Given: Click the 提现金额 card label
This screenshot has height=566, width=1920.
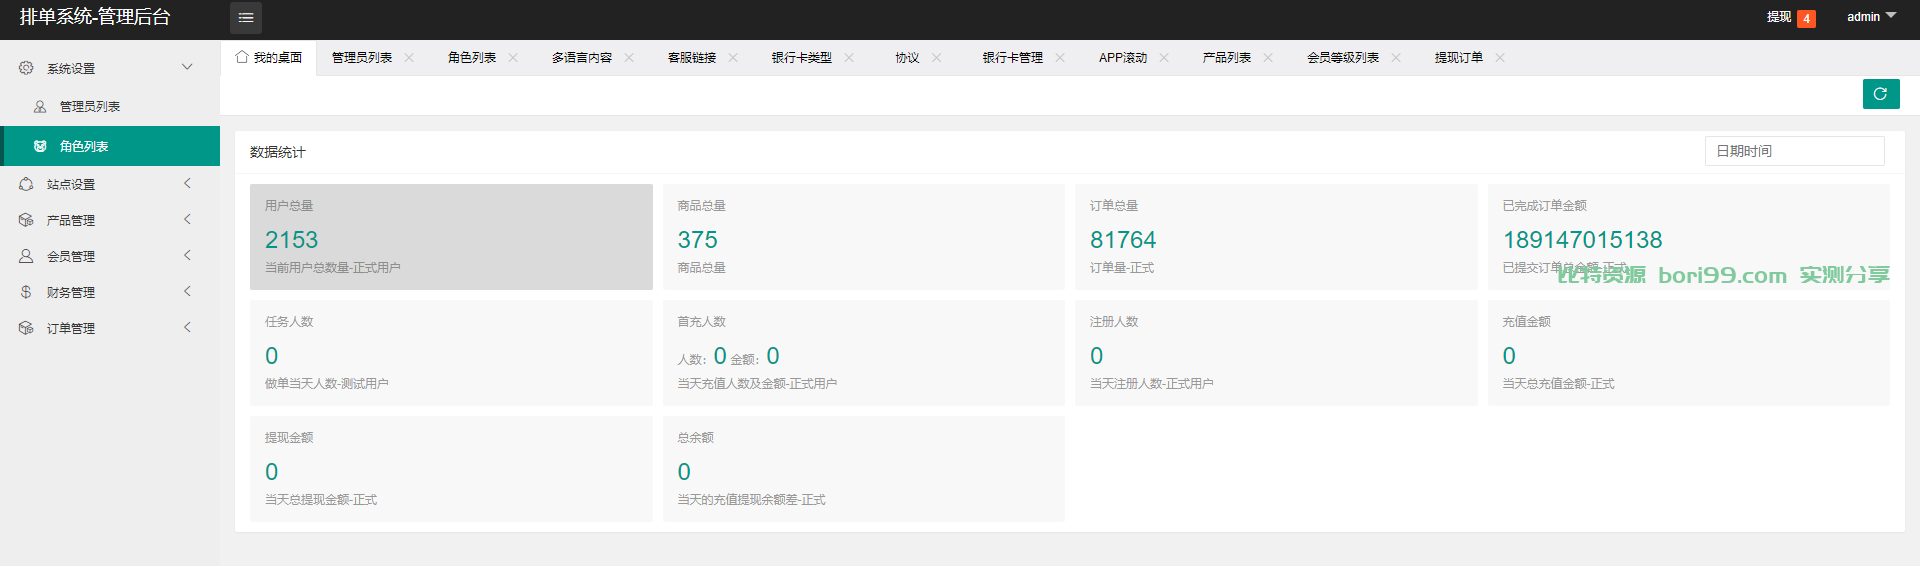Looking at the screenshot, I should 289,438.
